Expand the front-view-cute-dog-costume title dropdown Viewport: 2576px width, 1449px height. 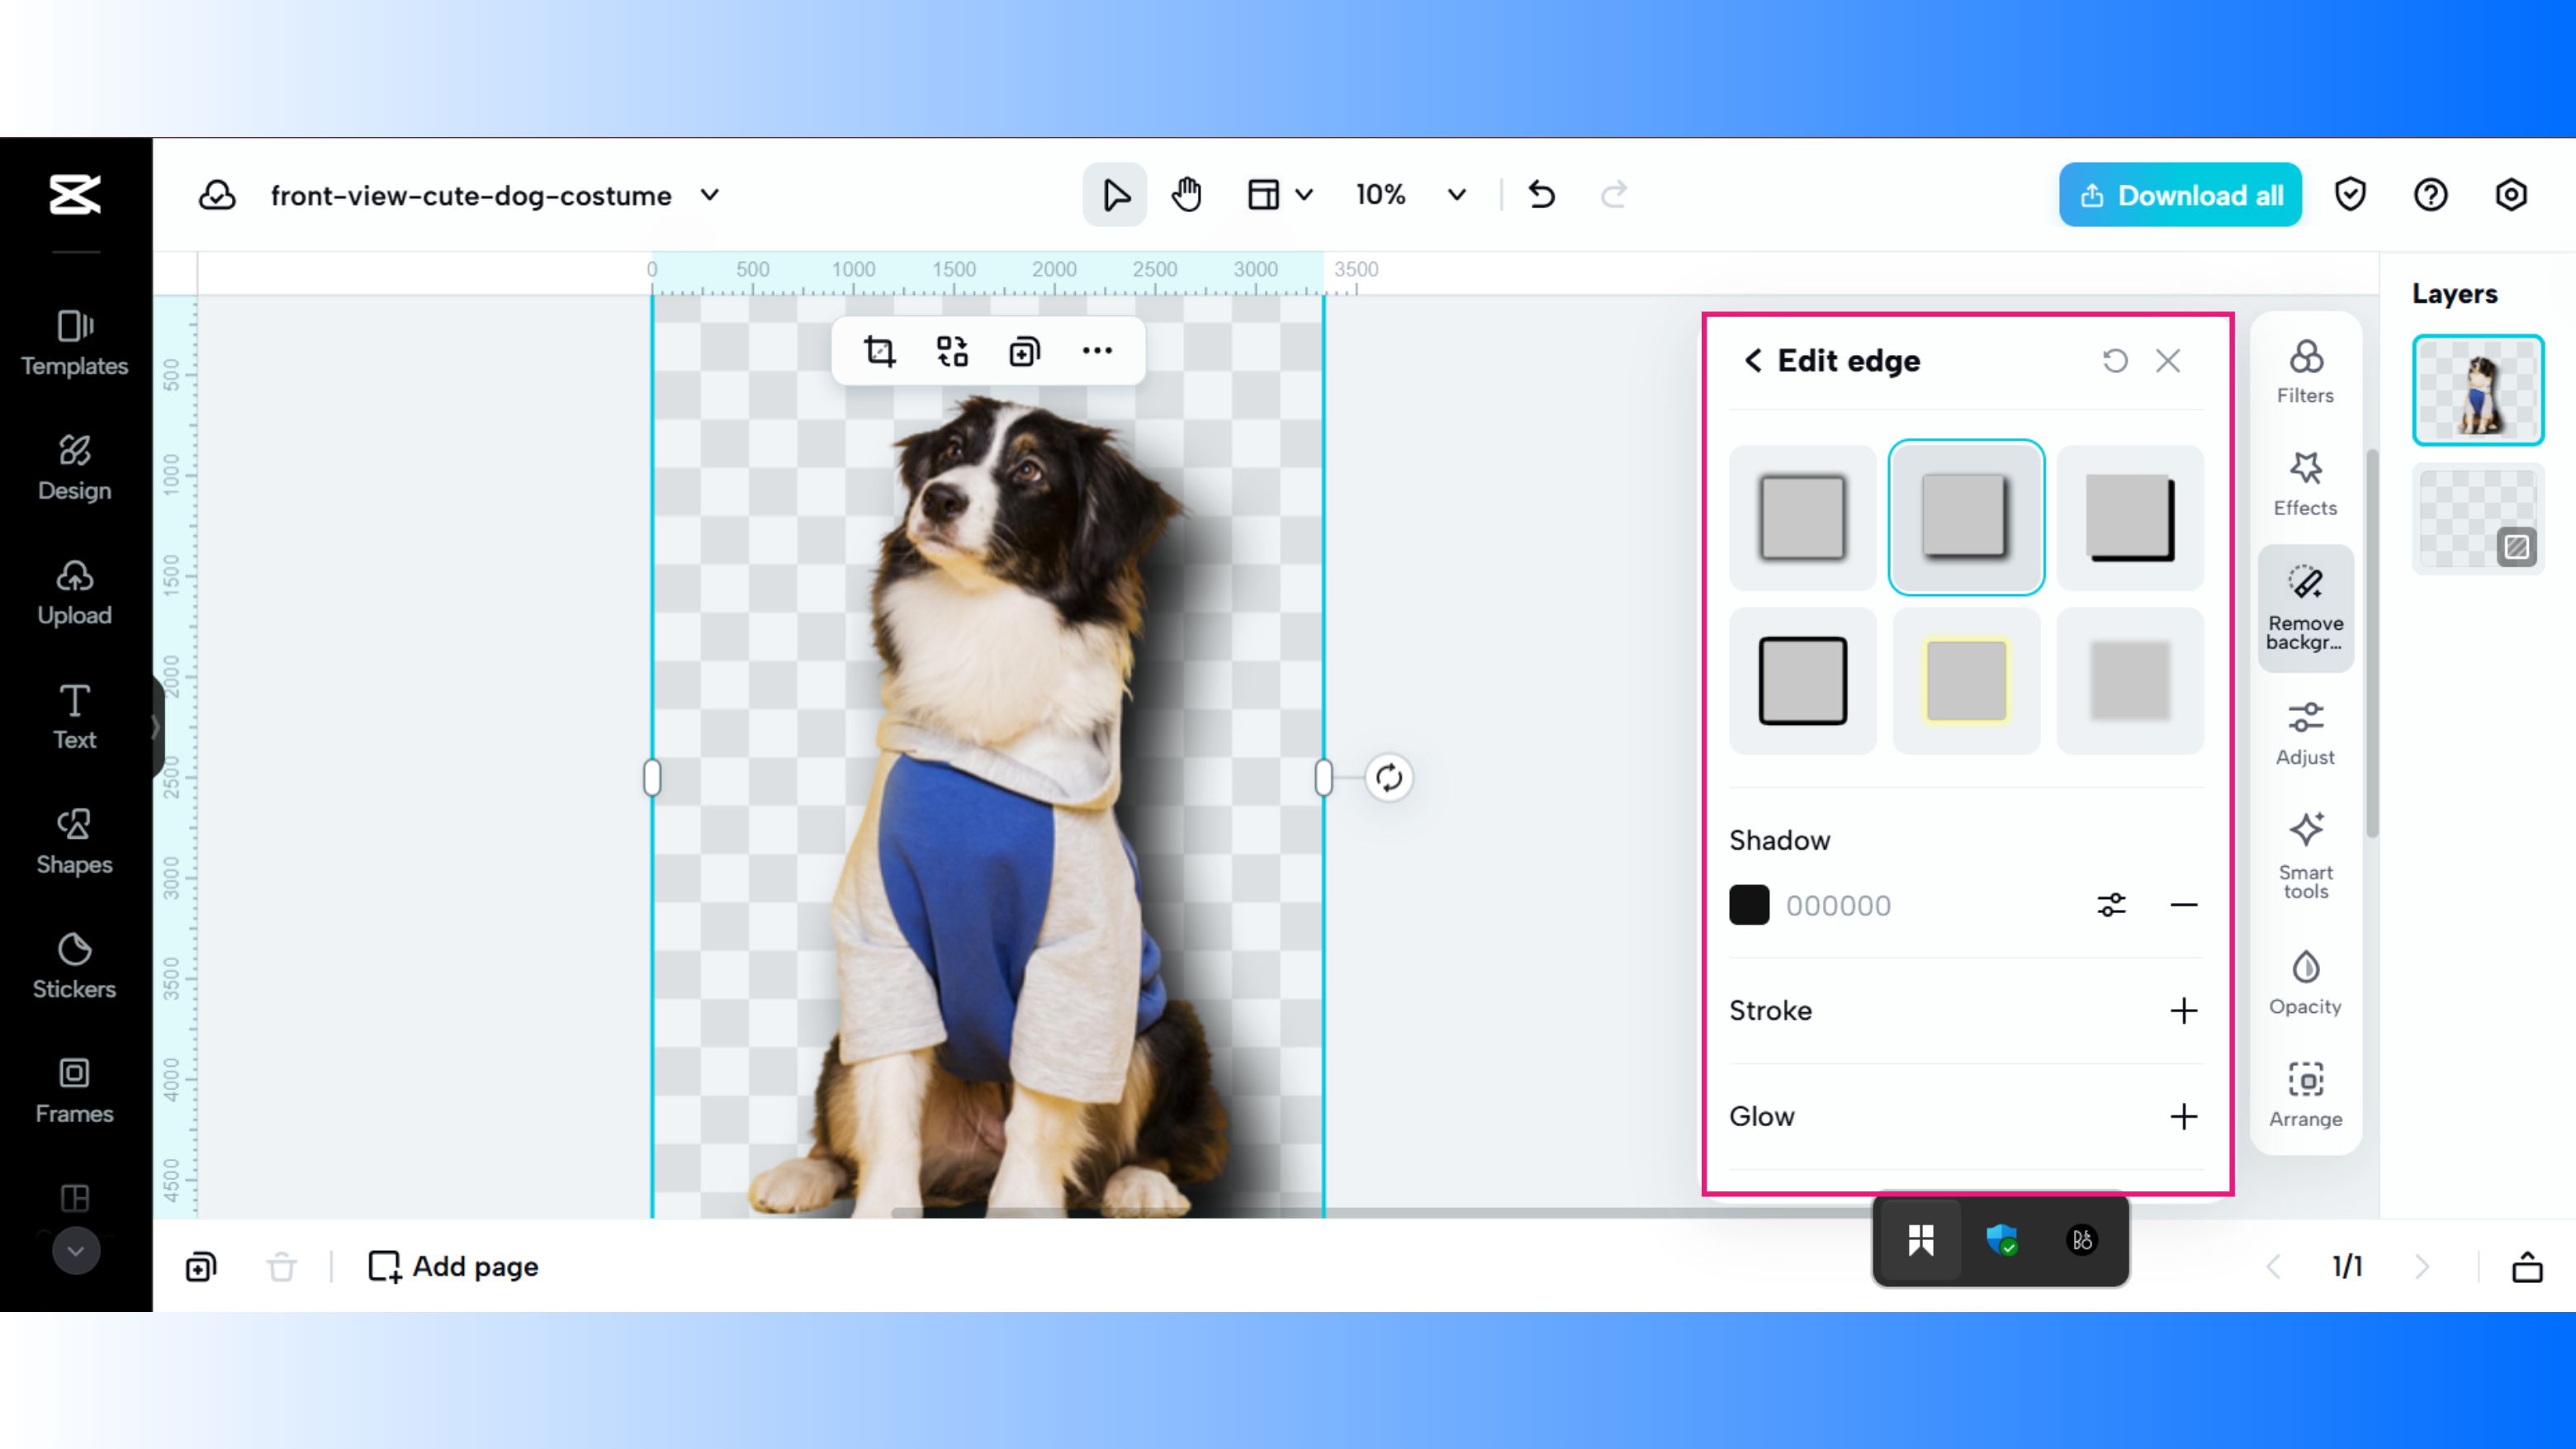point(709,196)
